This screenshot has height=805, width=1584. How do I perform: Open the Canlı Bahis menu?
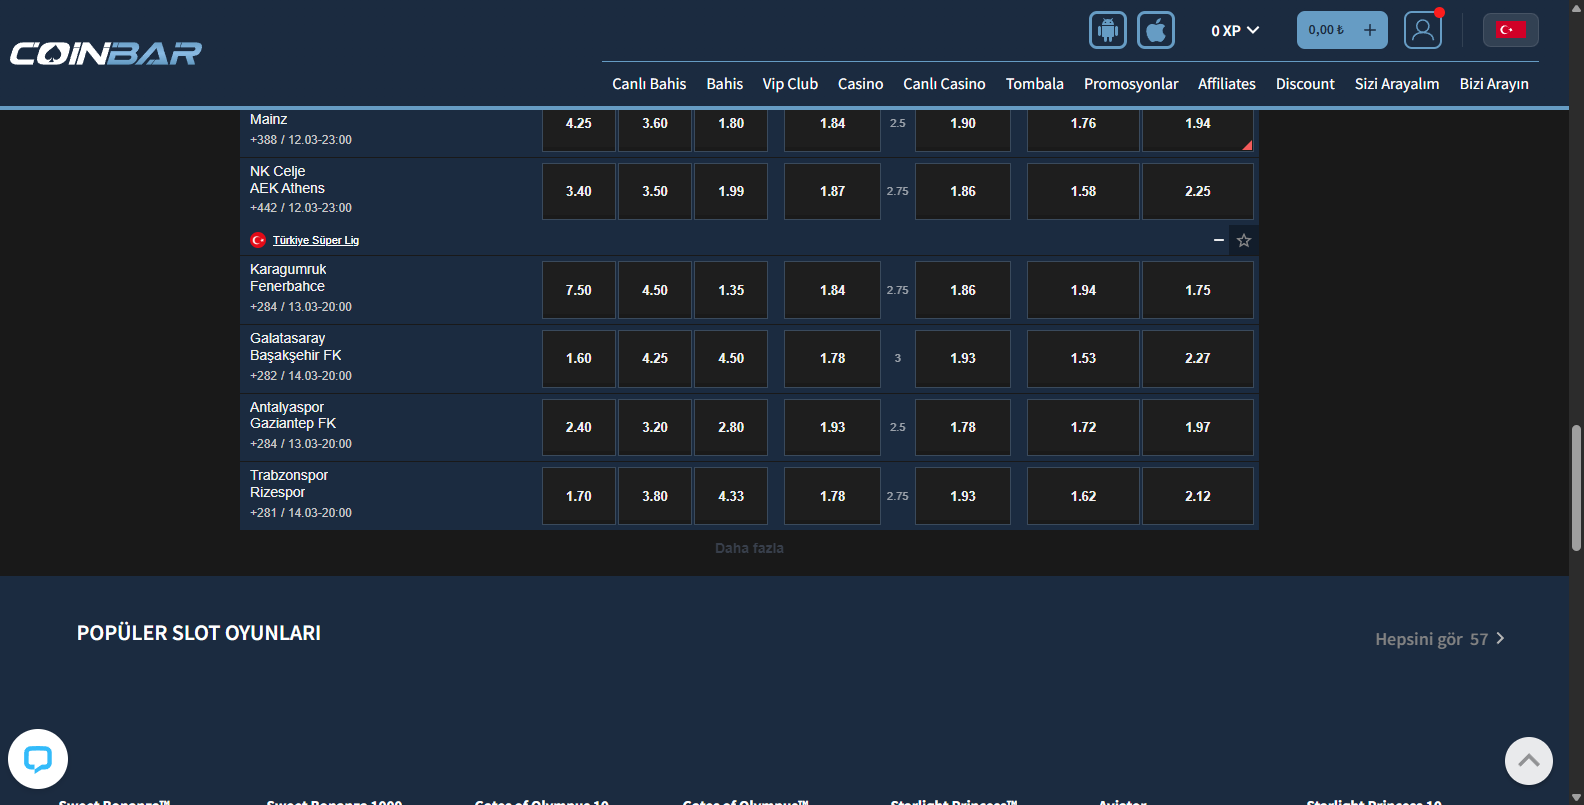pyautogui.click(x=649, y=84)
